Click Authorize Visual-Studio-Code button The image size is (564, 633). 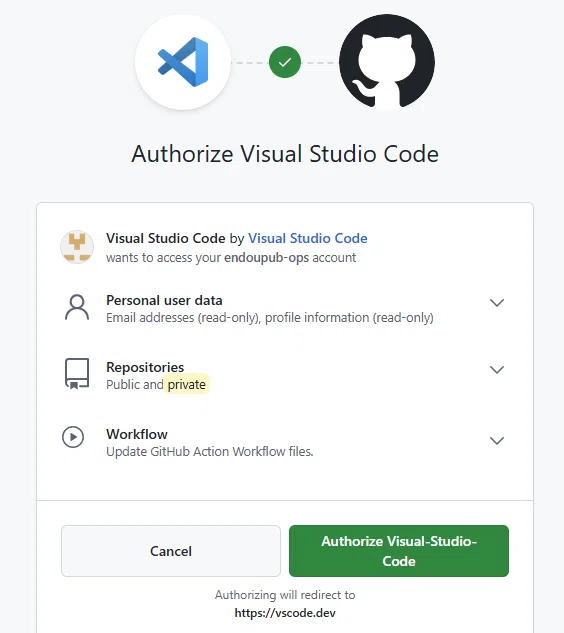pyautogui.click(x=399, y=551)
